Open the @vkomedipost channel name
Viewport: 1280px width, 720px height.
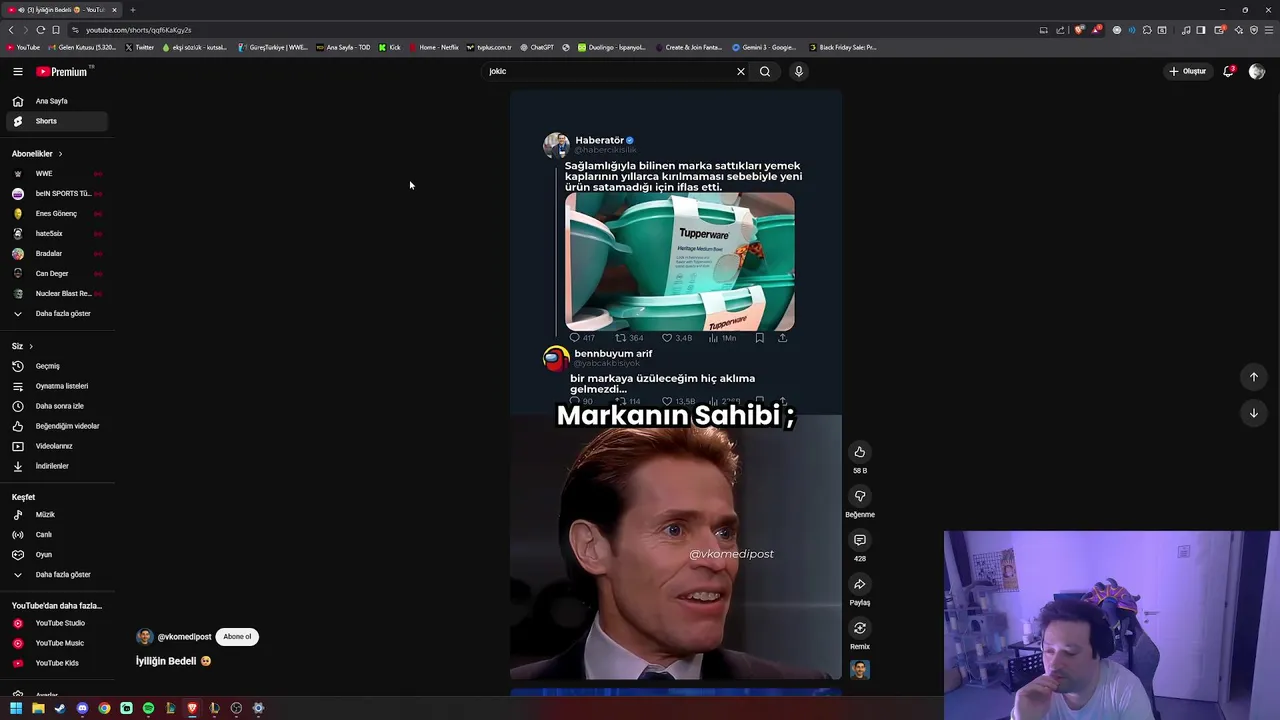184,637
